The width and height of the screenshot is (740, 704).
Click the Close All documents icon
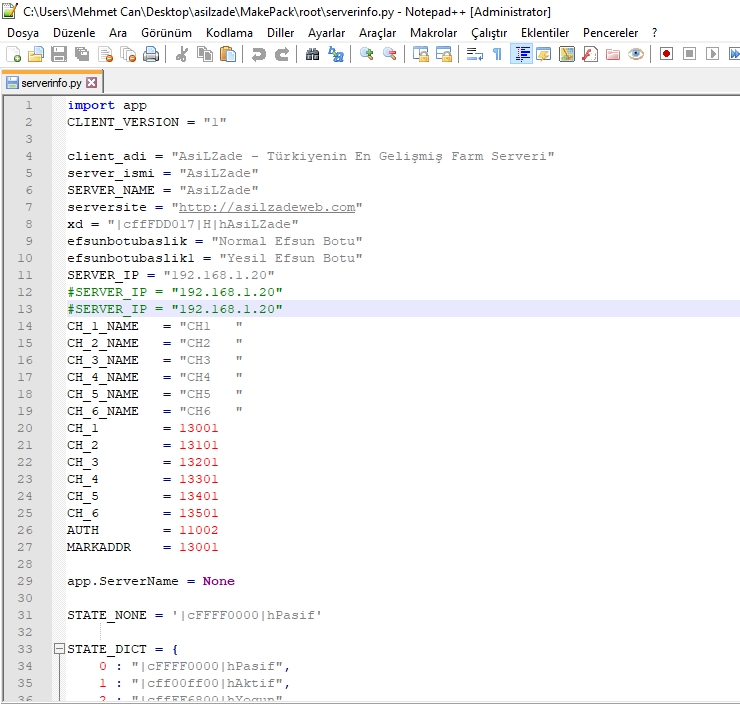click(128, 54)
